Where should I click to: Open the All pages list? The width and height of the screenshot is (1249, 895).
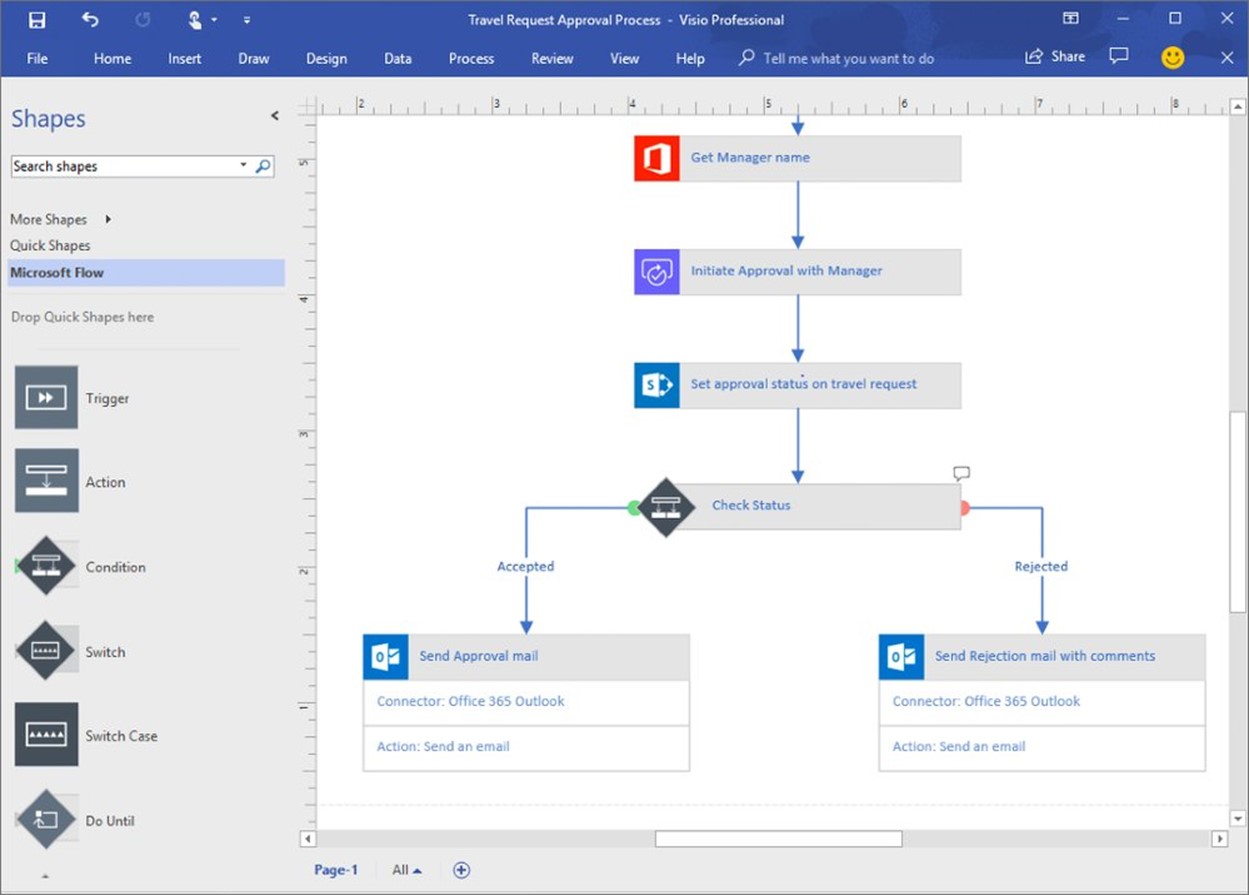(406, 870)
